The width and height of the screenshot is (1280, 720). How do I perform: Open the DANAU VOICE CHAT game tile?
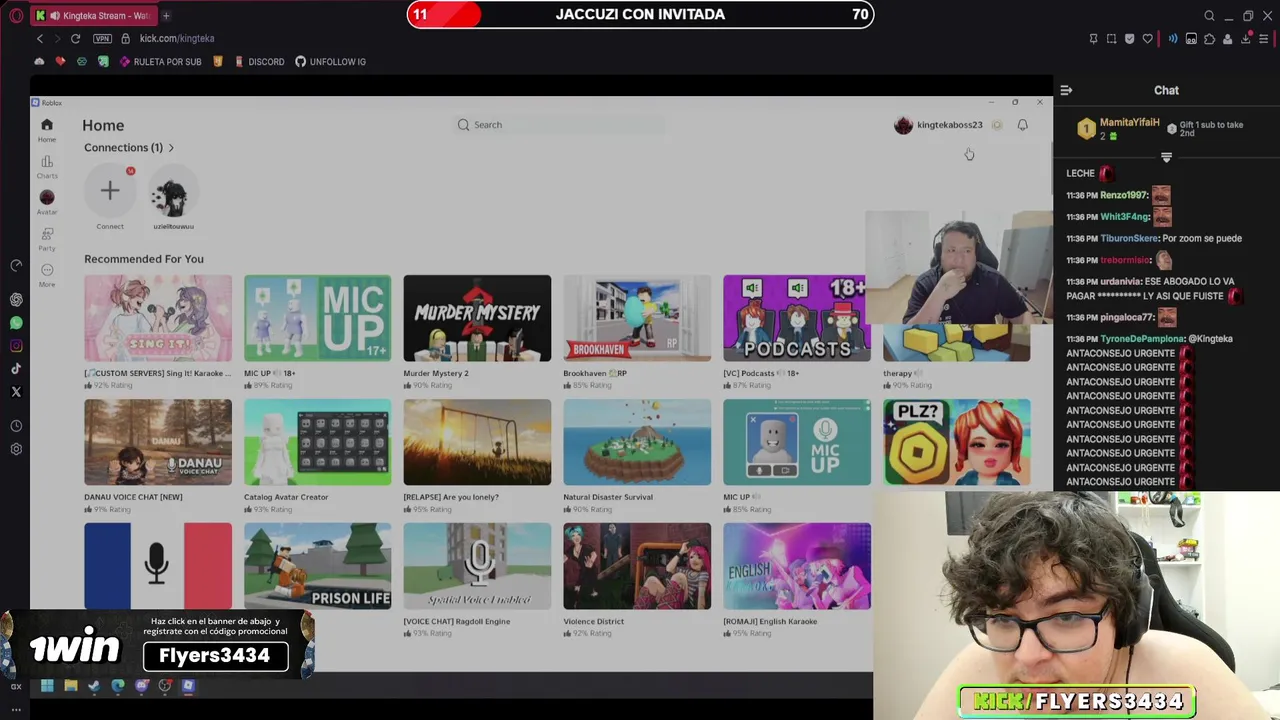pyautogui.click(x=158, y=442)
